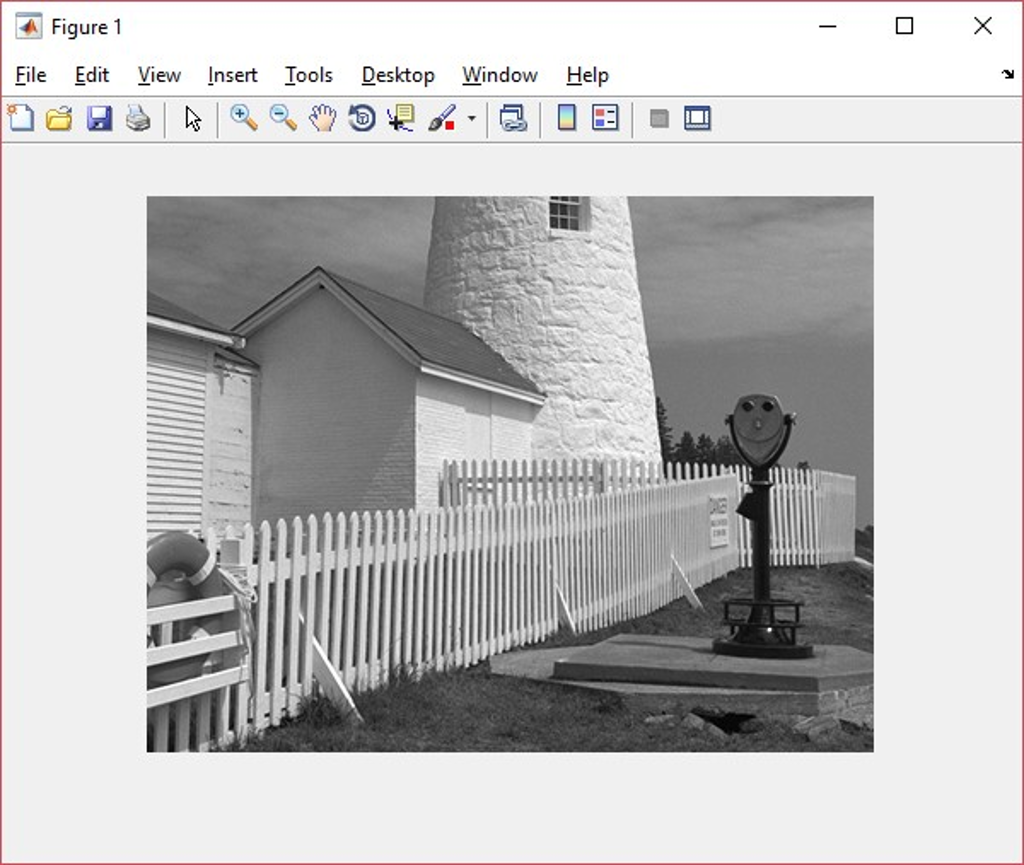Expand the Brush tool color dropdown arrow

[x=471, y=119]
